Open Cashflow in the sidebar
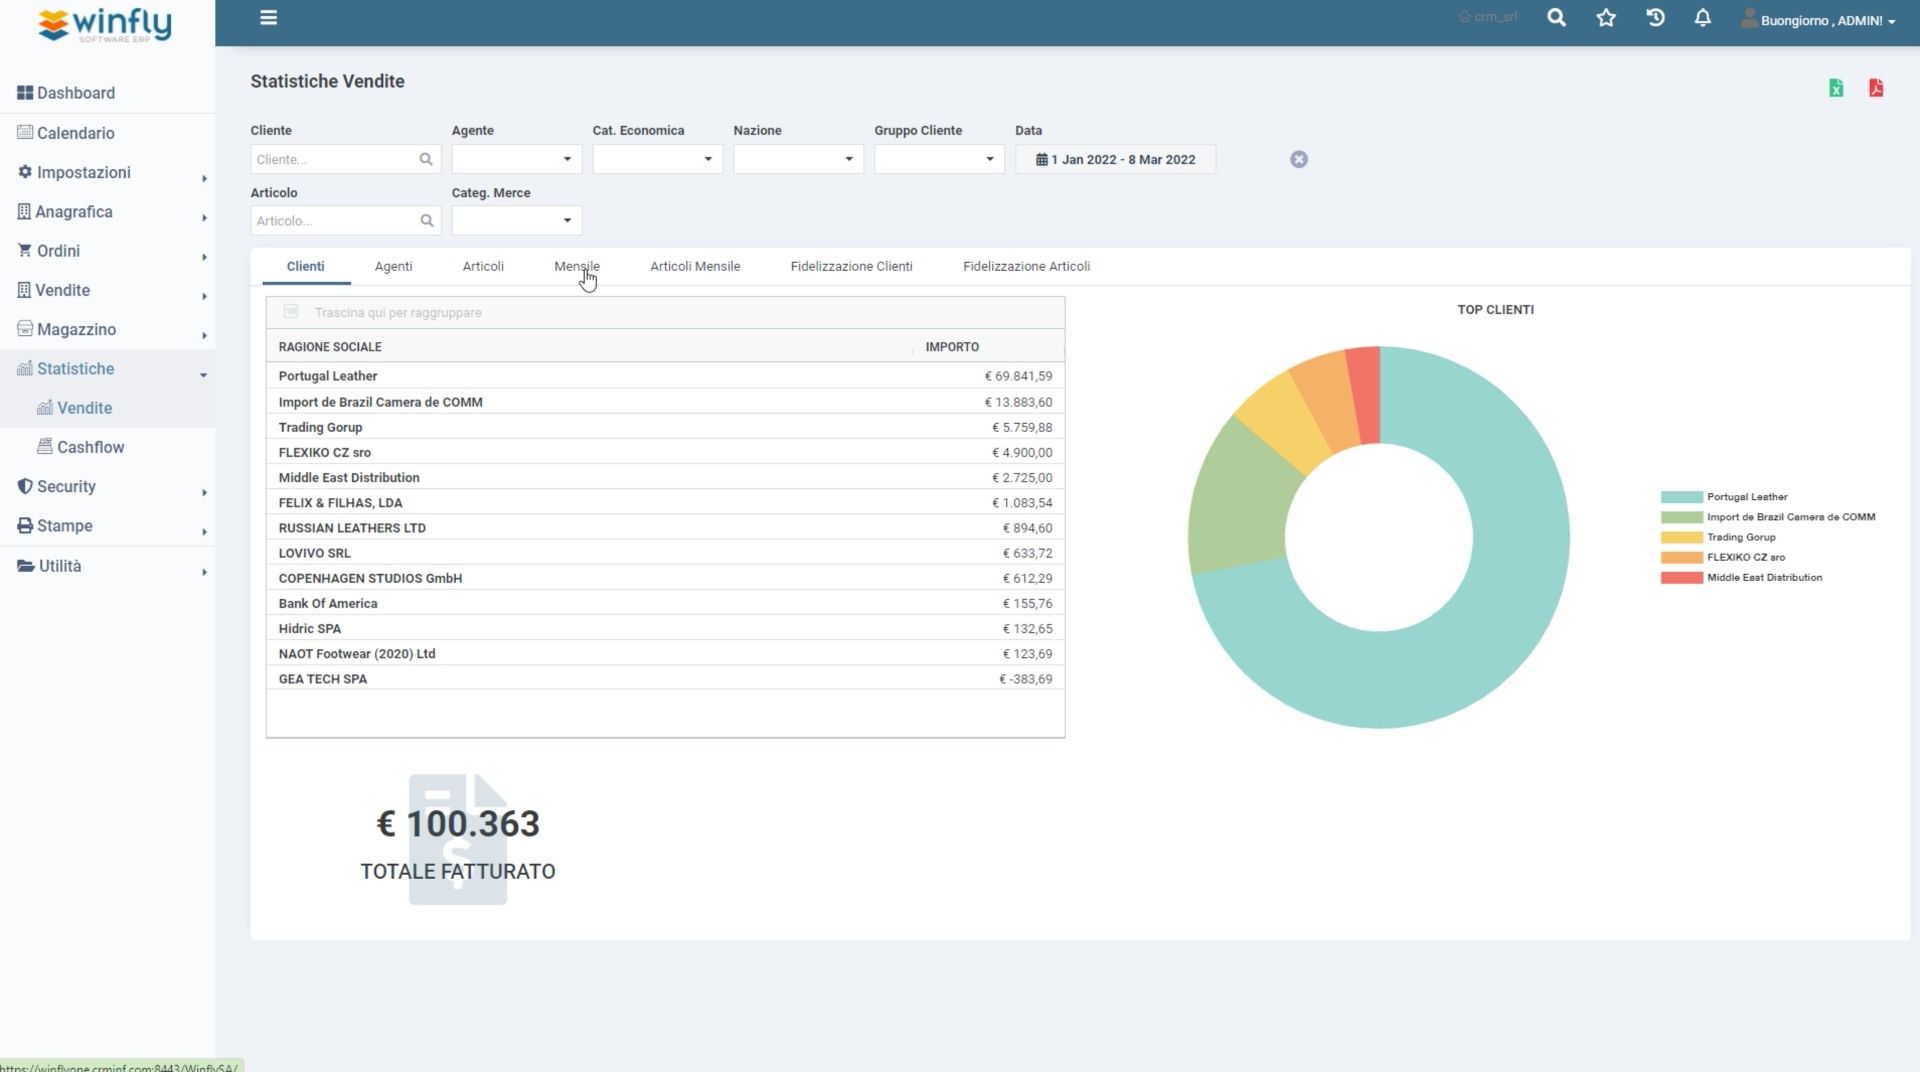The height and width of the screenshot is (1072, 1920). (x=90, y=447)
